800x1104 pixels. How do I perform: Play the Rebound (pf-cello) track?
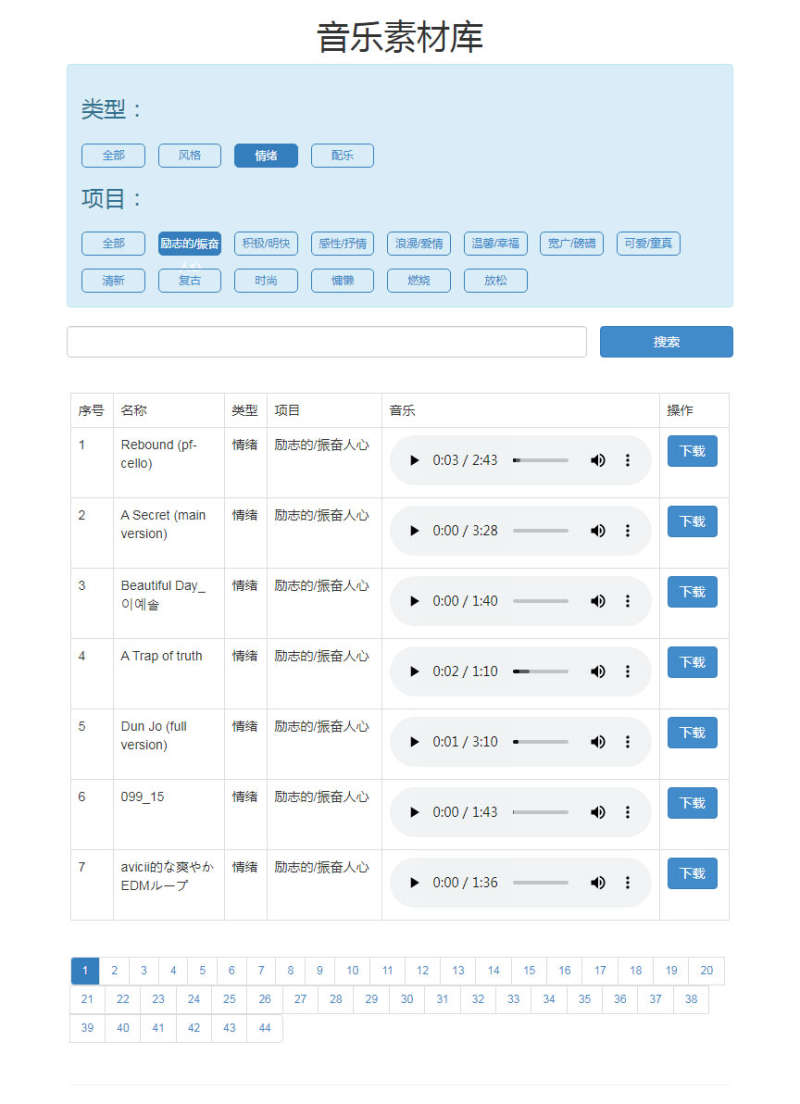[x=415, y=460]
